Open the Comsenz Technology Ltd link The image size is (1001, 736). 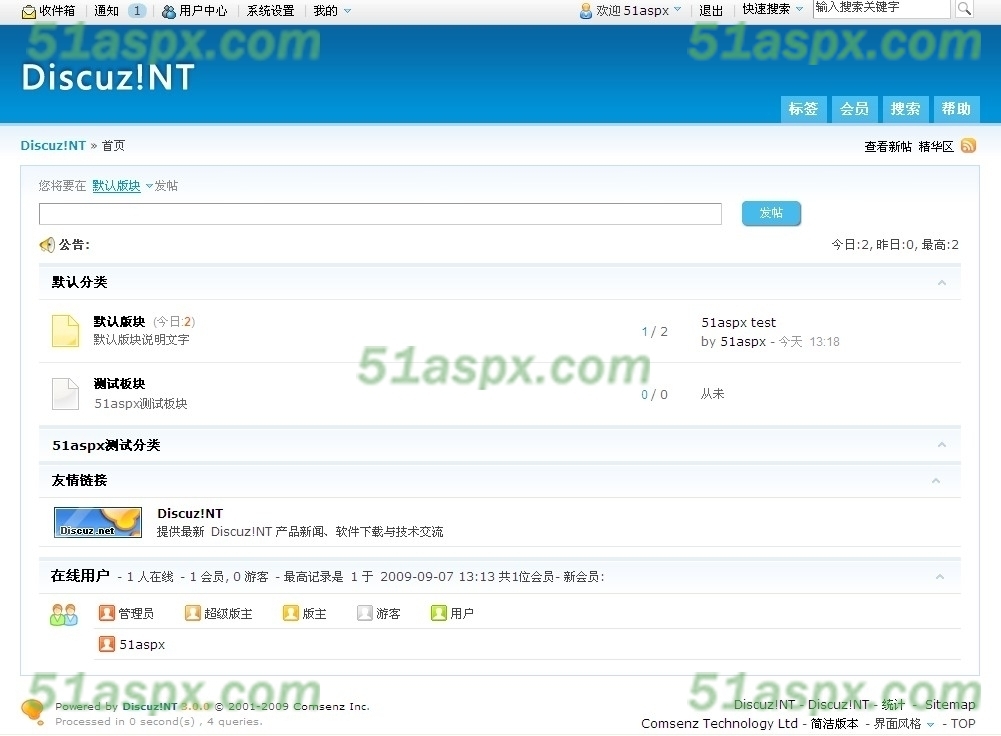[x=719, y=724]
